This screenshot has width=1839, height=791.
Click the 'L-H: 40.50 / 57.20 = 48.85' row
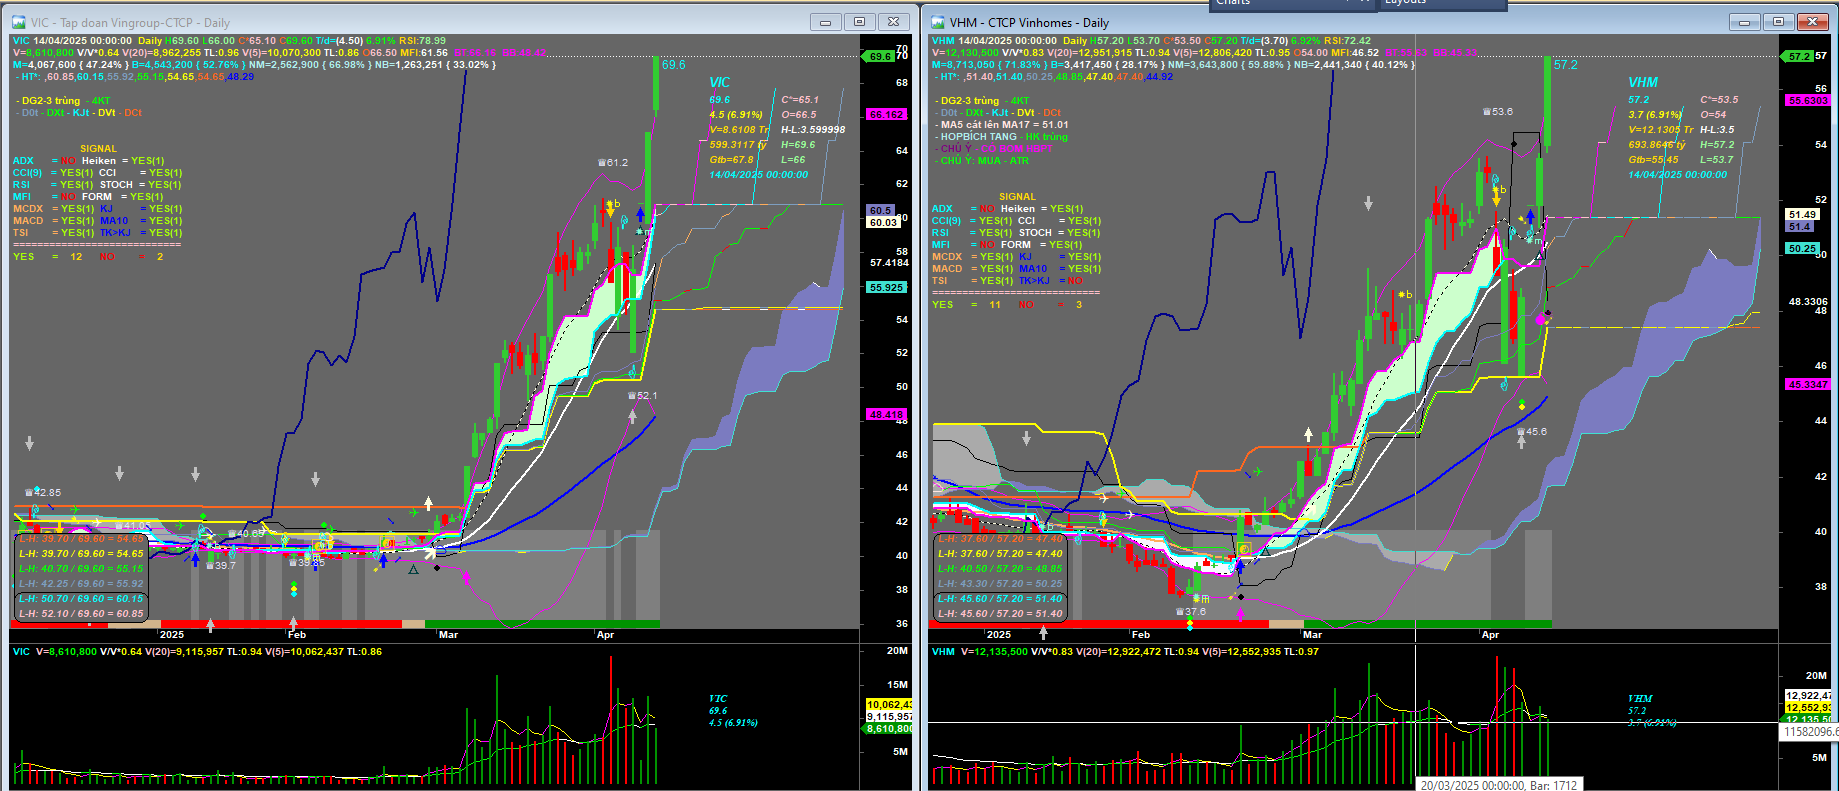tap(1000, 569)
